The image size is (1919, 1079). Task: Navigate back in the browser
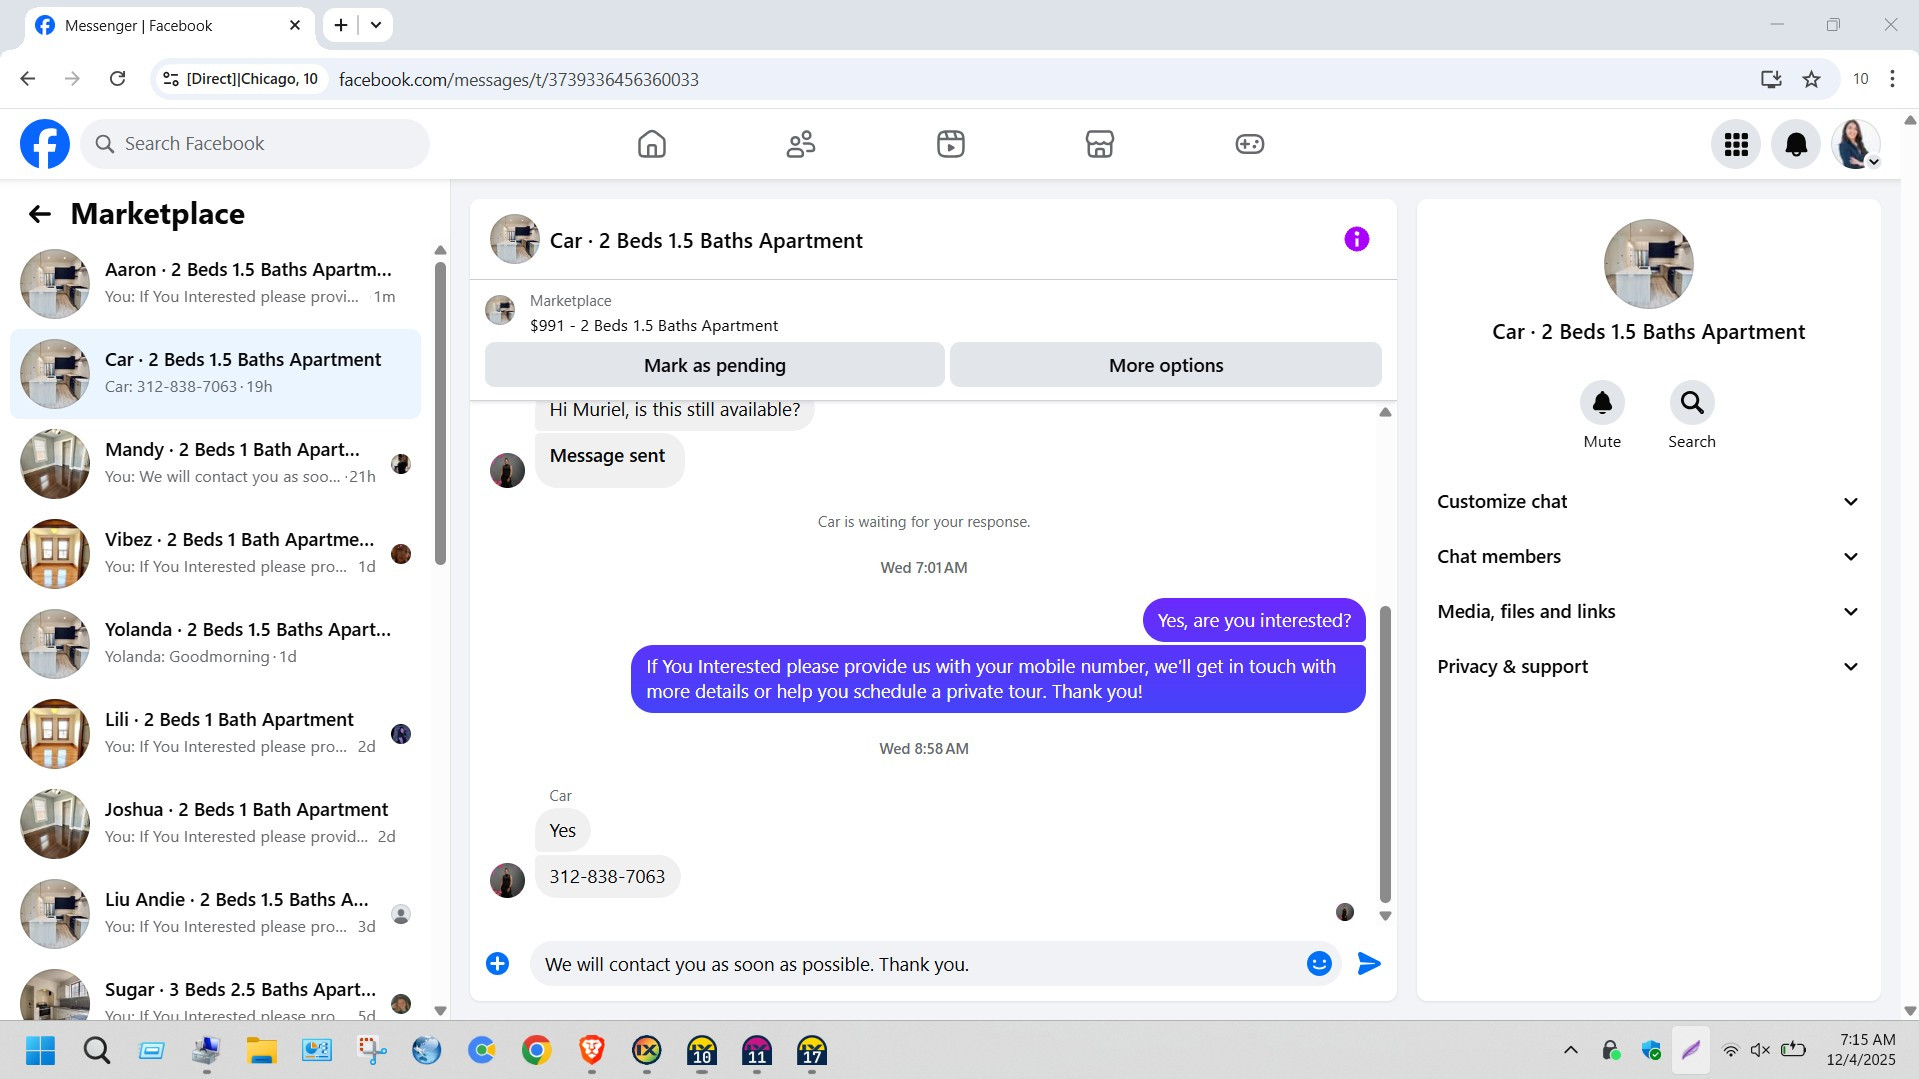(x=28, y=79)
